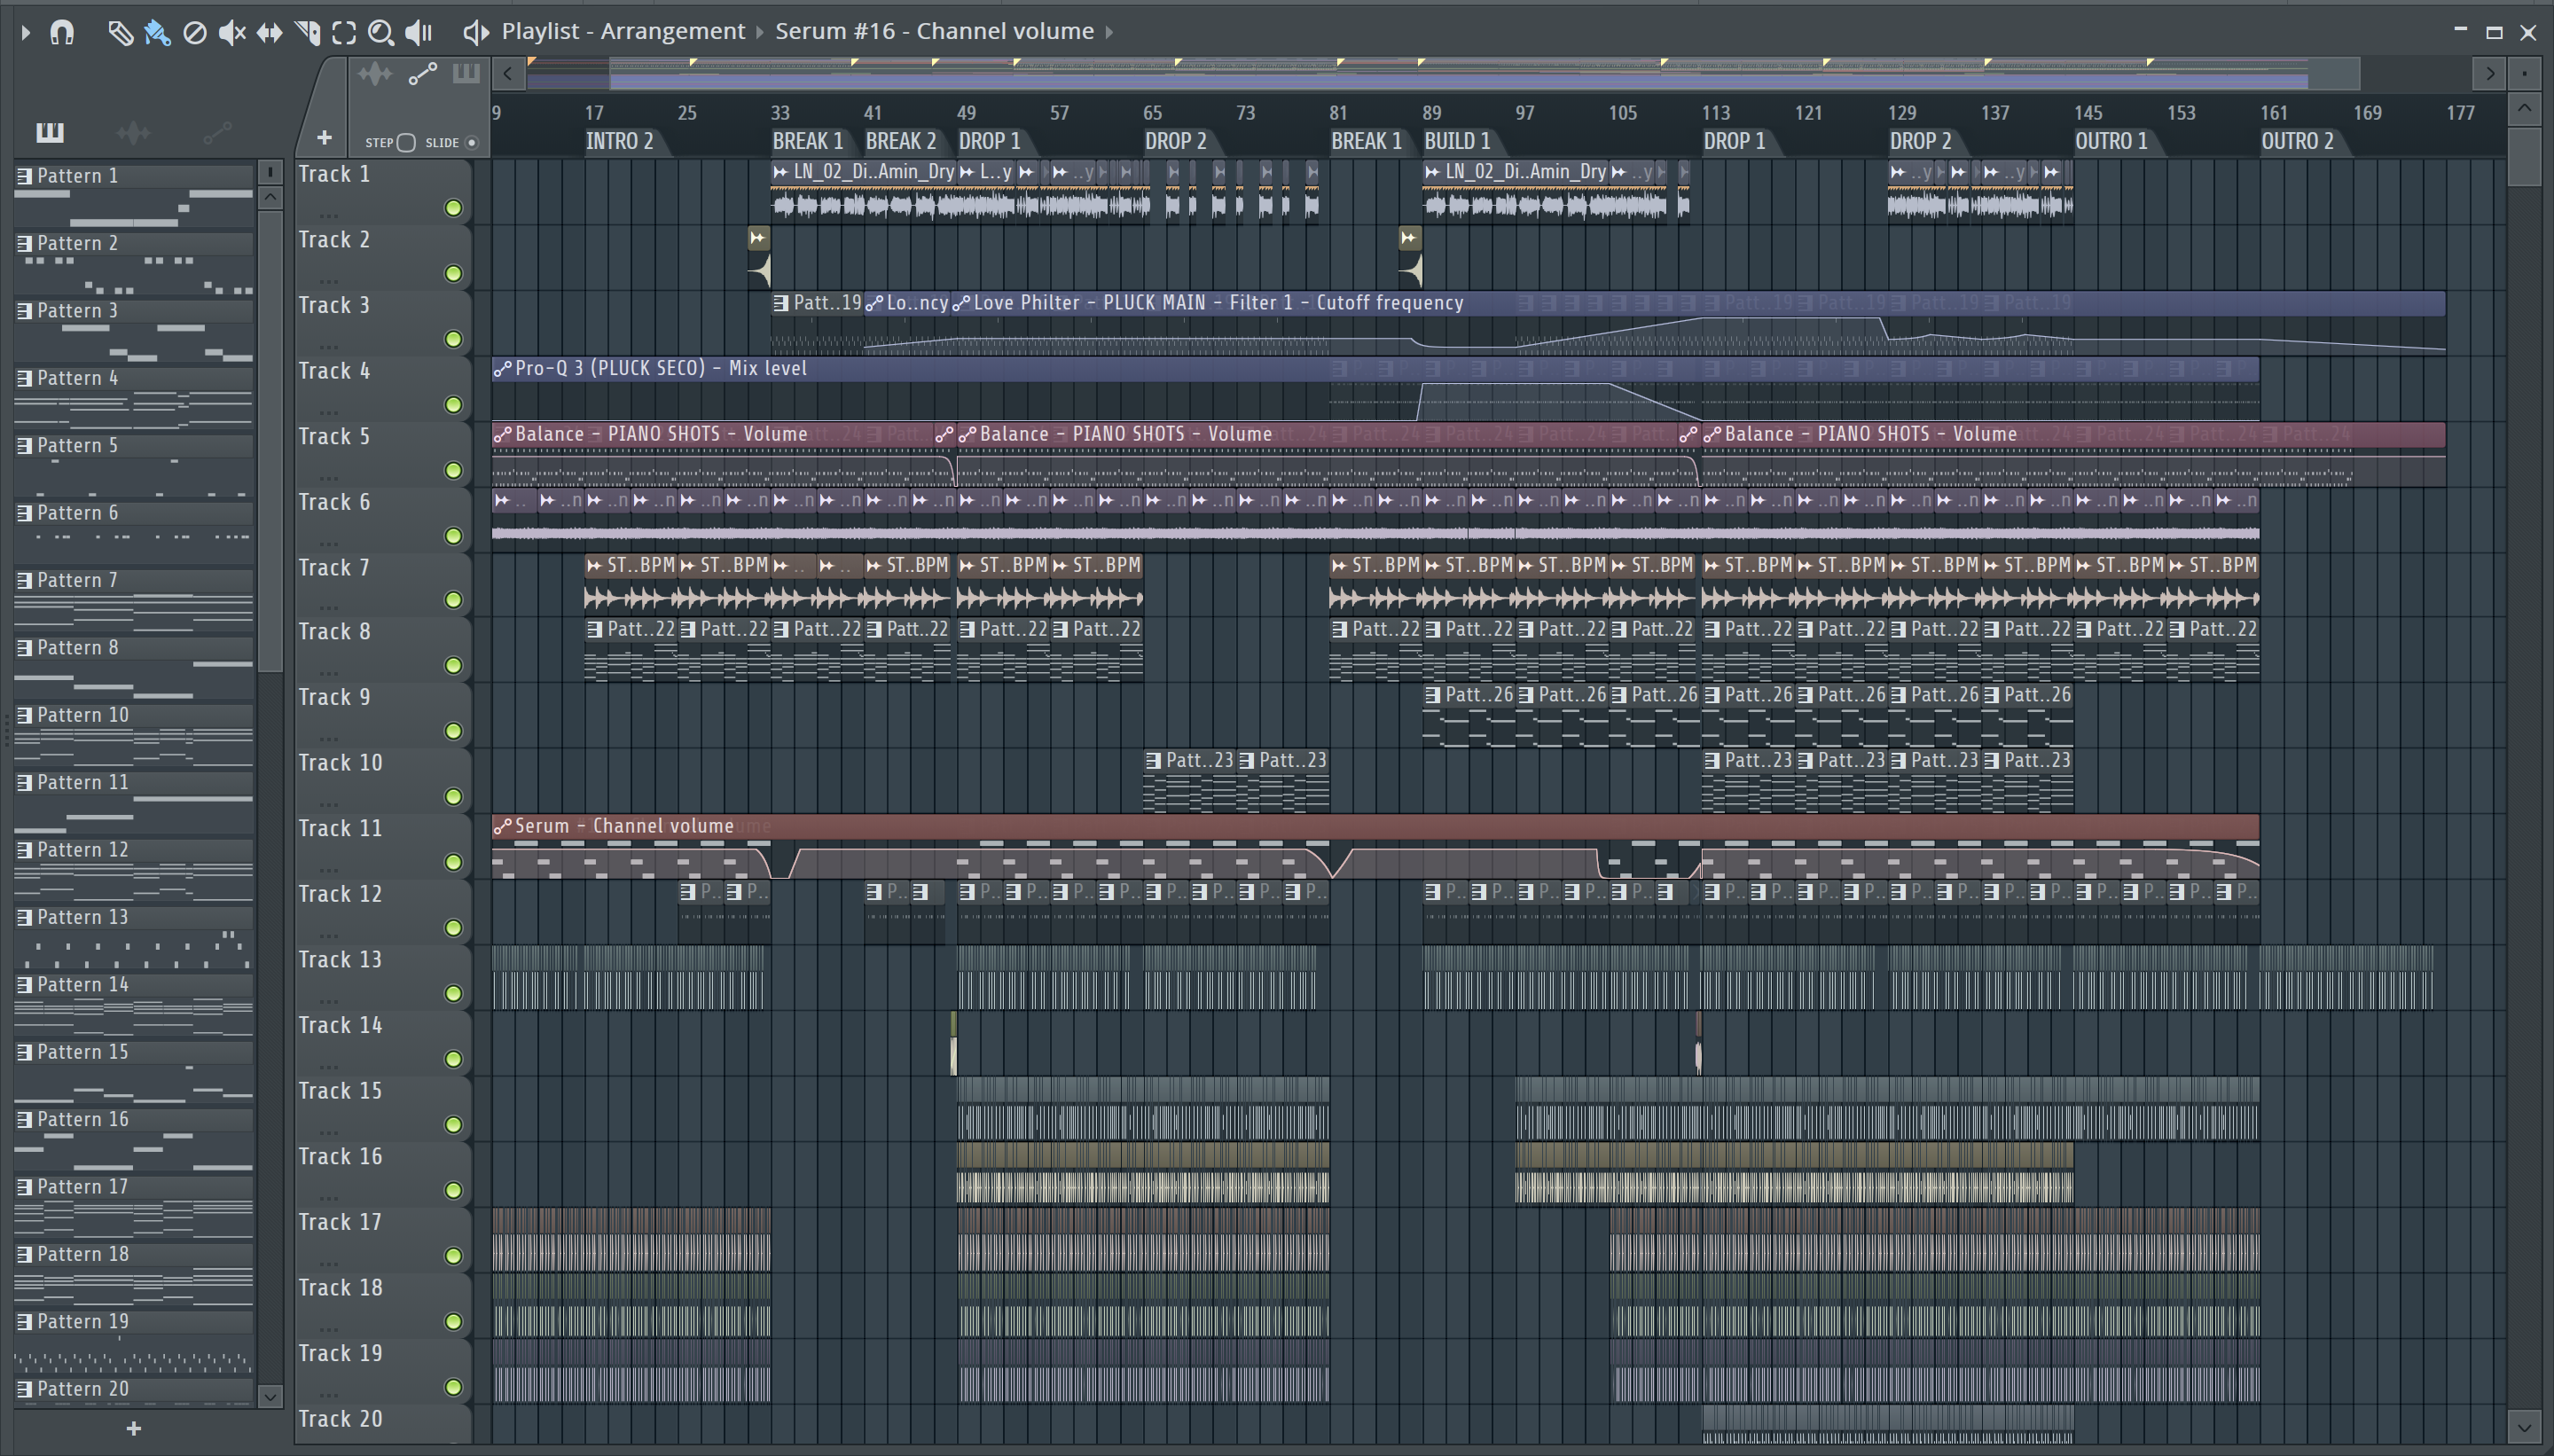
Task: Jump to BUILD 1 marker
Action: tap(1457, 141)
